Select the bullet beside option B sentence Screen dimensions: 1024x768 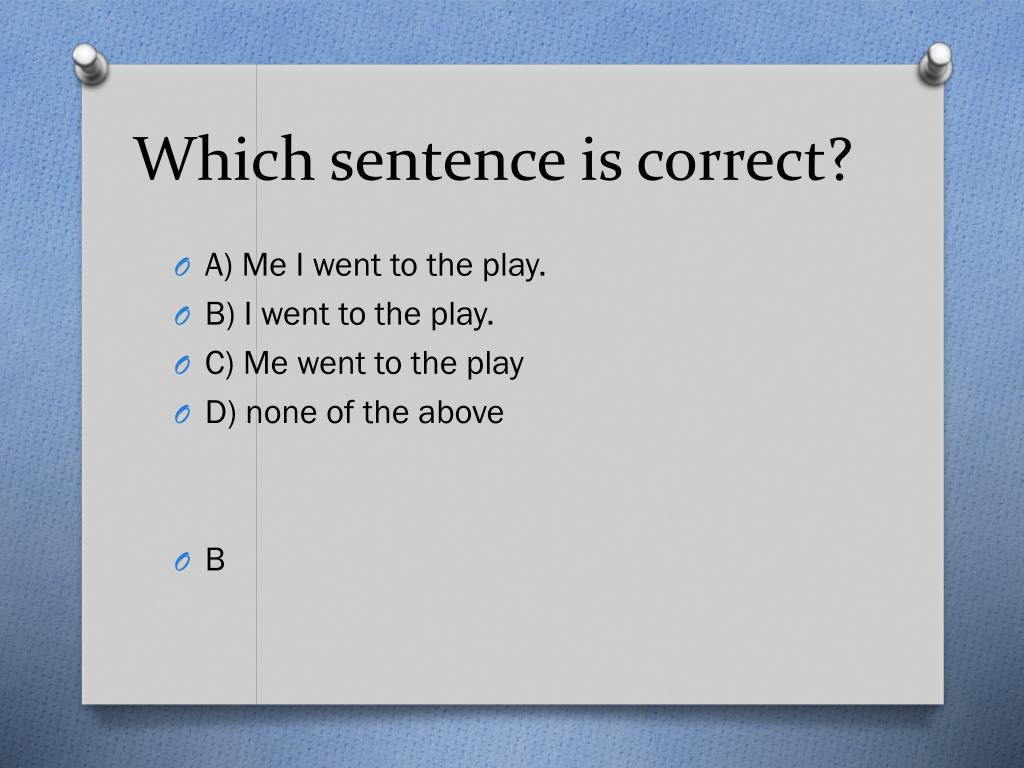(182, 316)
